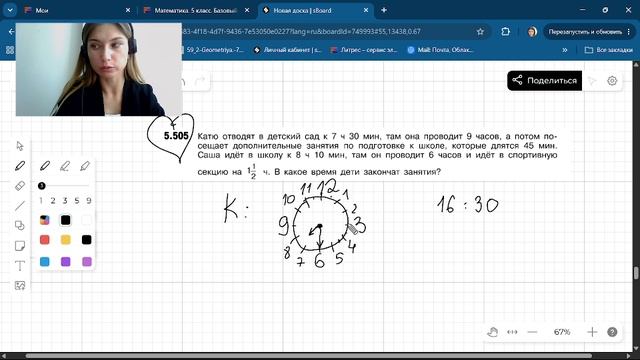
Task: Switch to the Мои tab
Action: pyautogui.click(x=78, y=10)
